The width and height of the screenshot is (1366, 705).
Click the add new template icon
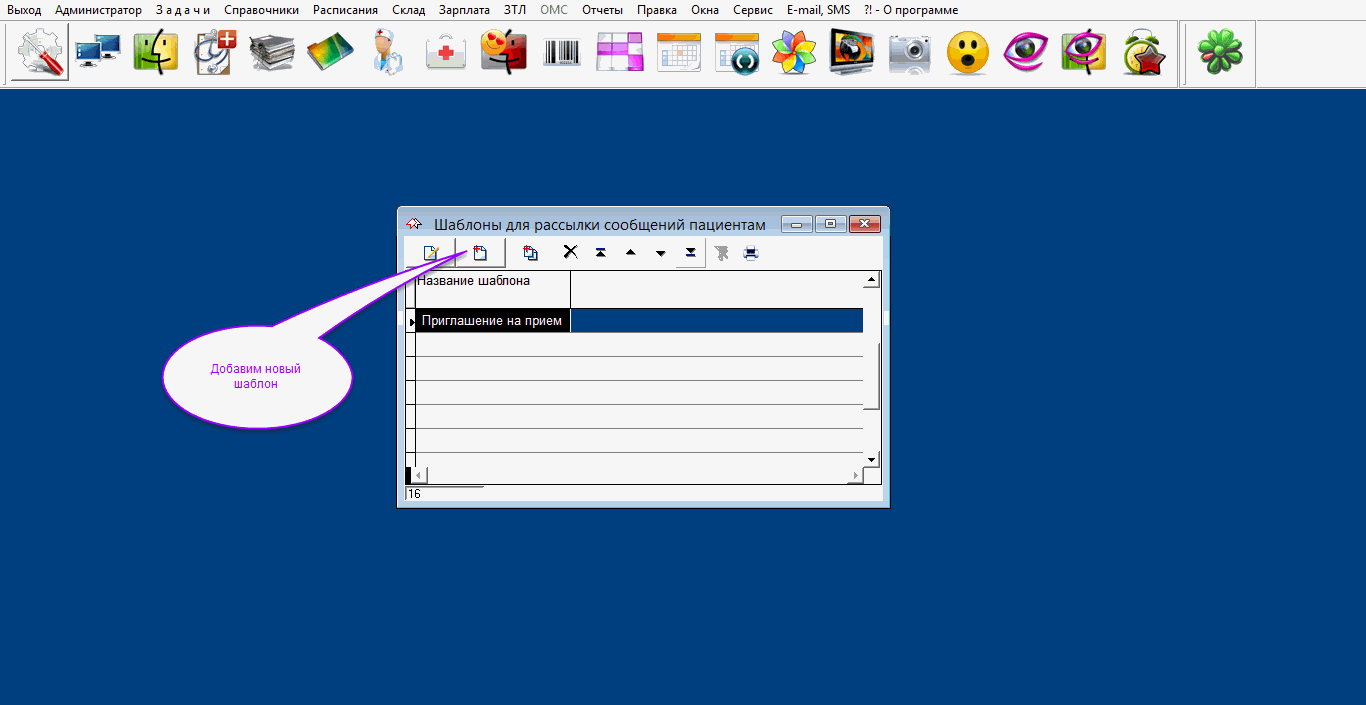pyautogui.click(x=480, y=253)
